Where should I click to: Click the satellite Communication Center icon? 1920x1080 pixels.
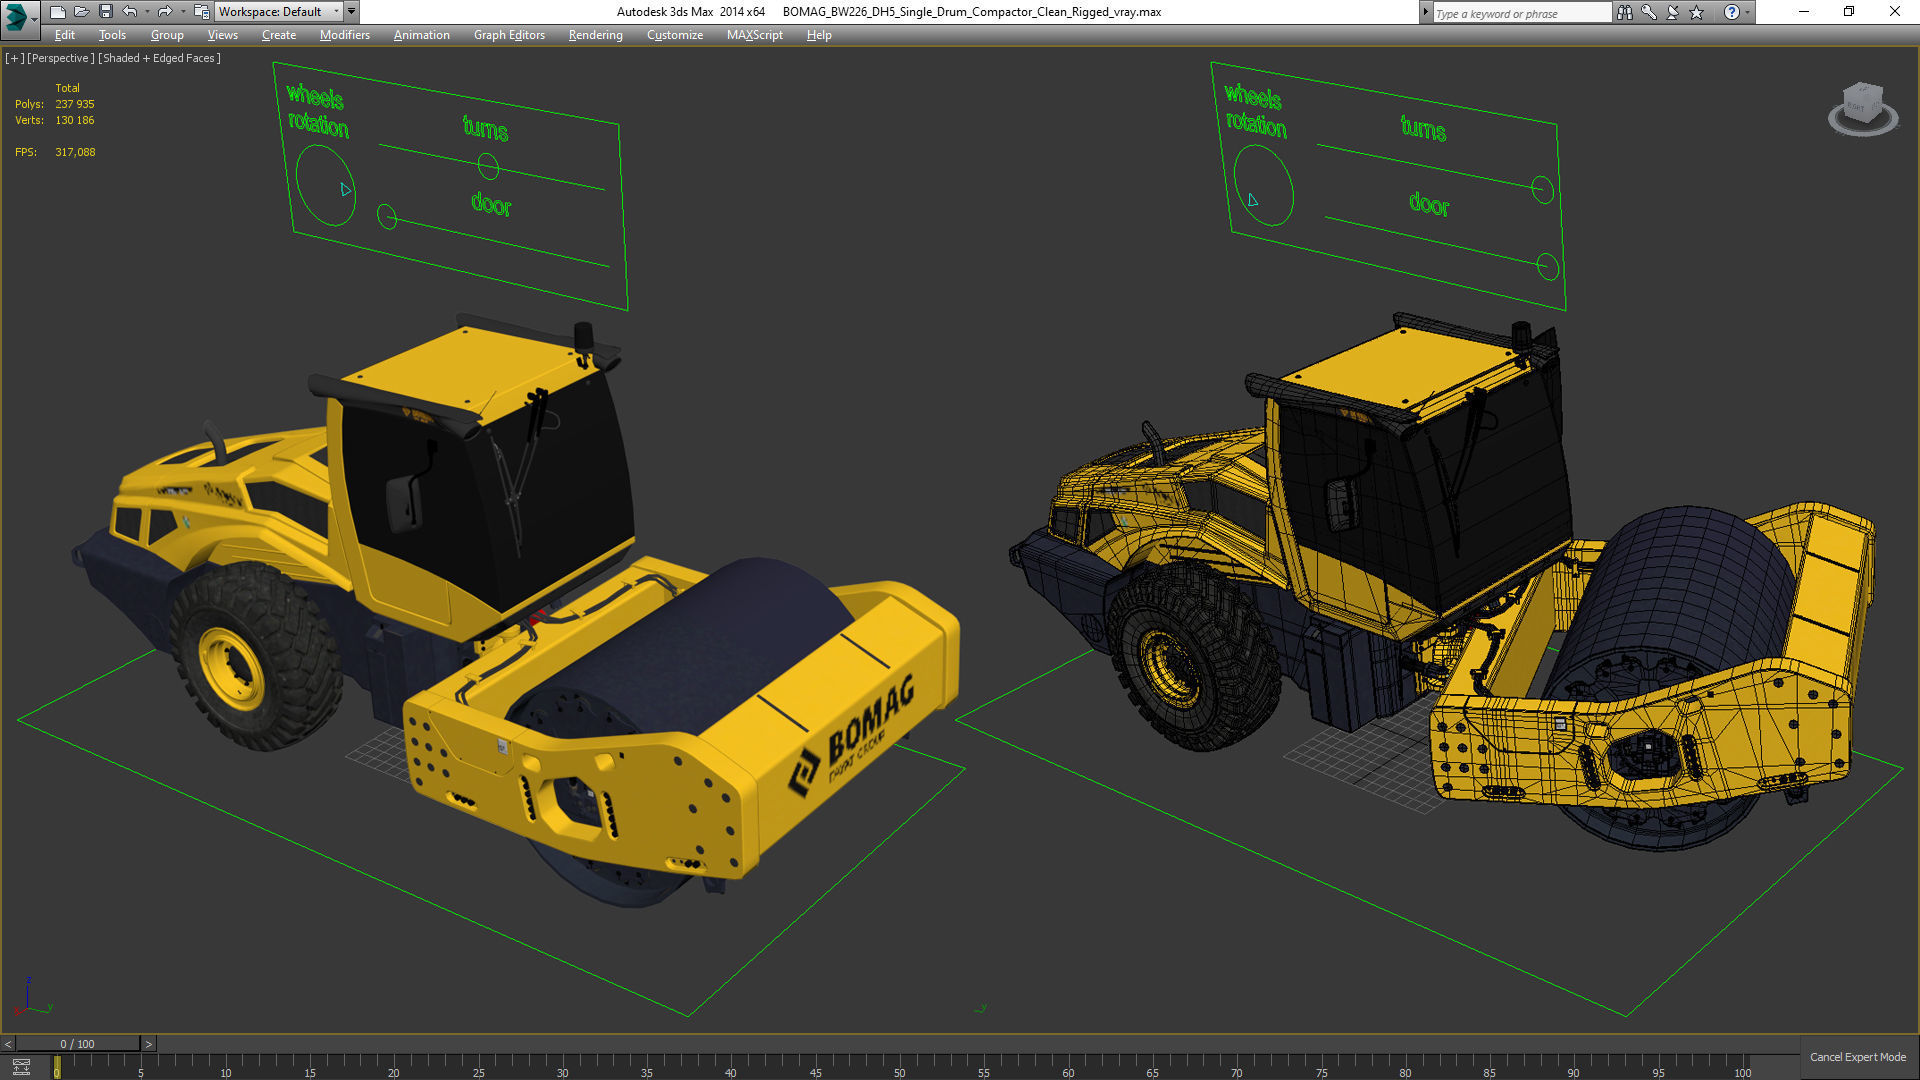coord(1673,12)
